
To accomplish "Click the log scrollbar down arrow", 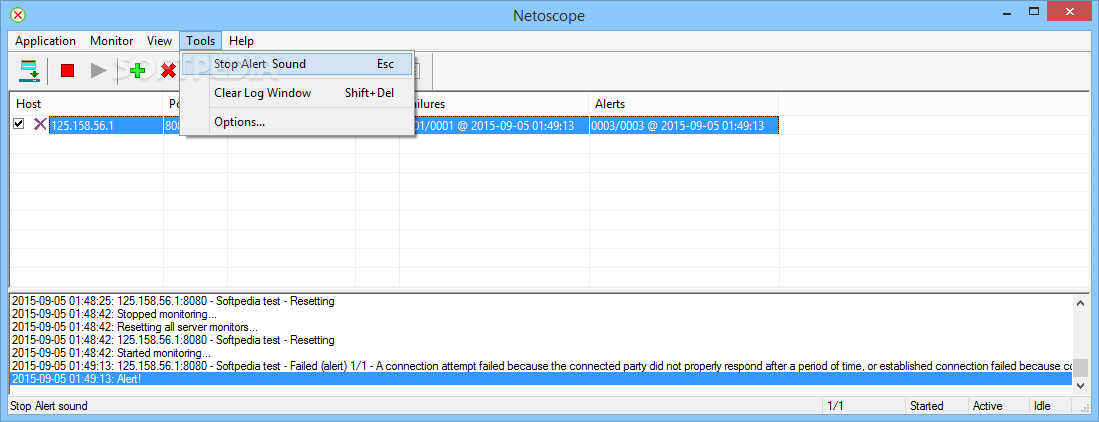I will [x=1081, y=386].
